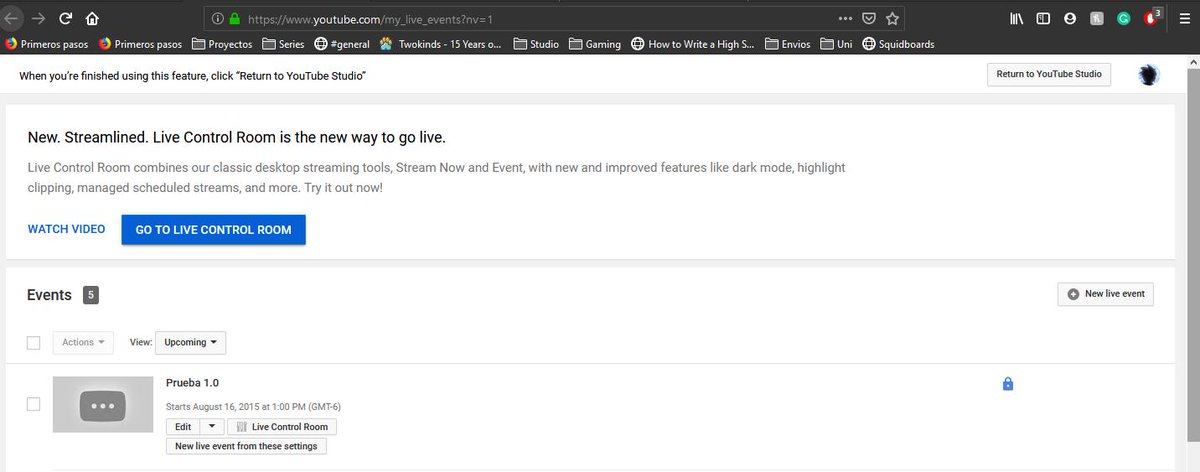Click the events count badge 5
This screenshot has height=472, width=1200.
coord(91,295)
